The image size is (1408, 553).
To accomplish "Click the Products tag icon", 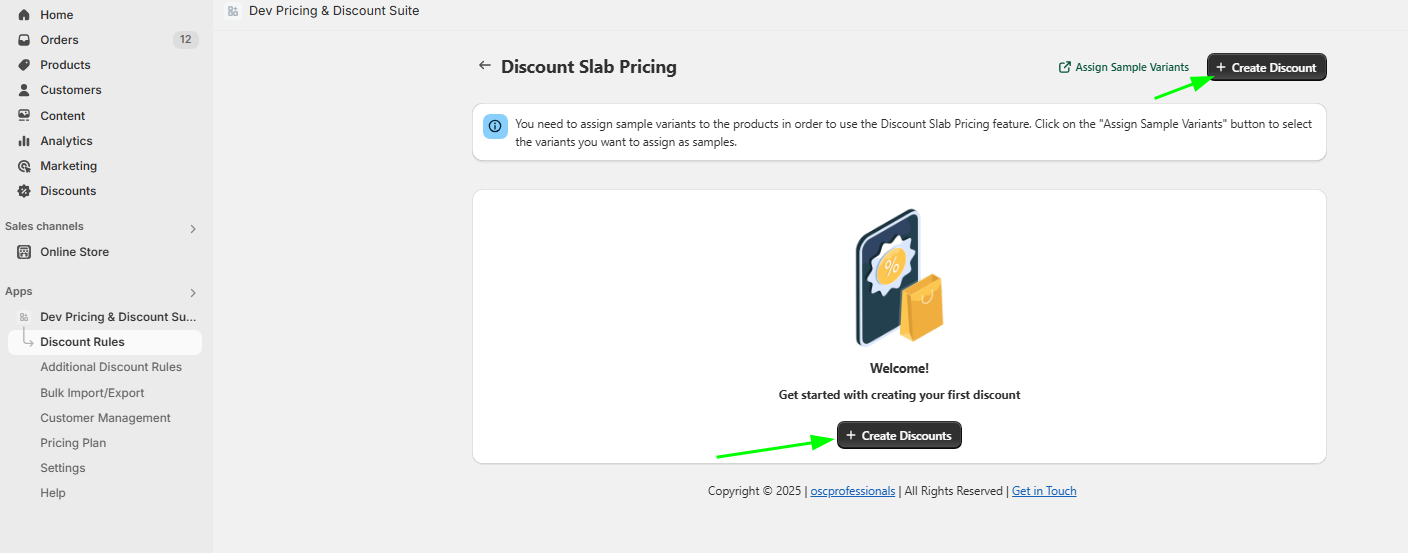I will (24, 65).
